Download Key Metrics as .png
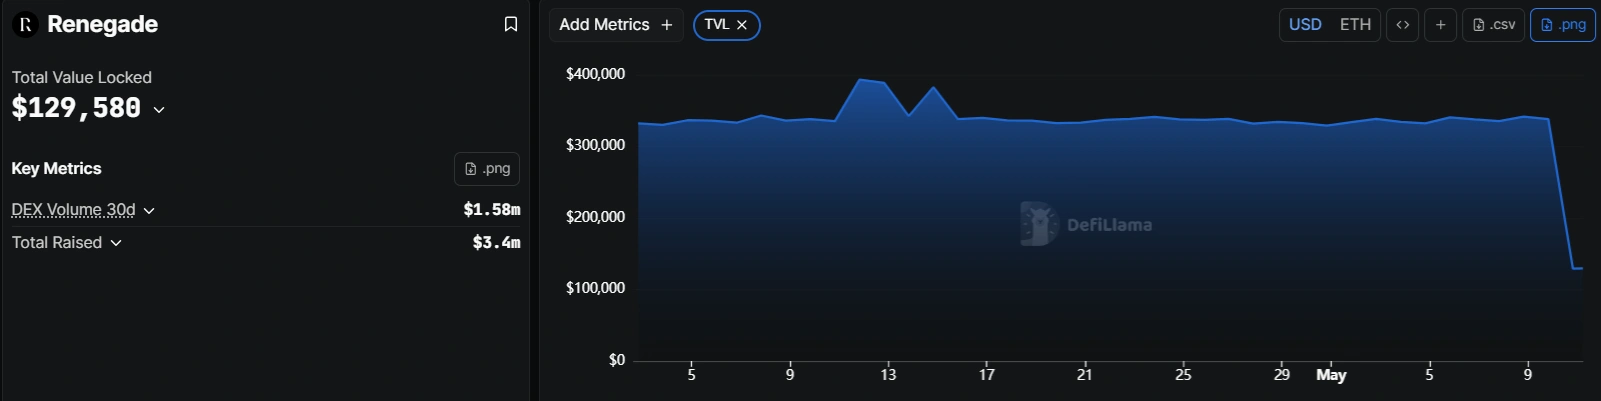This screenshot has height=401, width=1601. [x=487, y=169]
